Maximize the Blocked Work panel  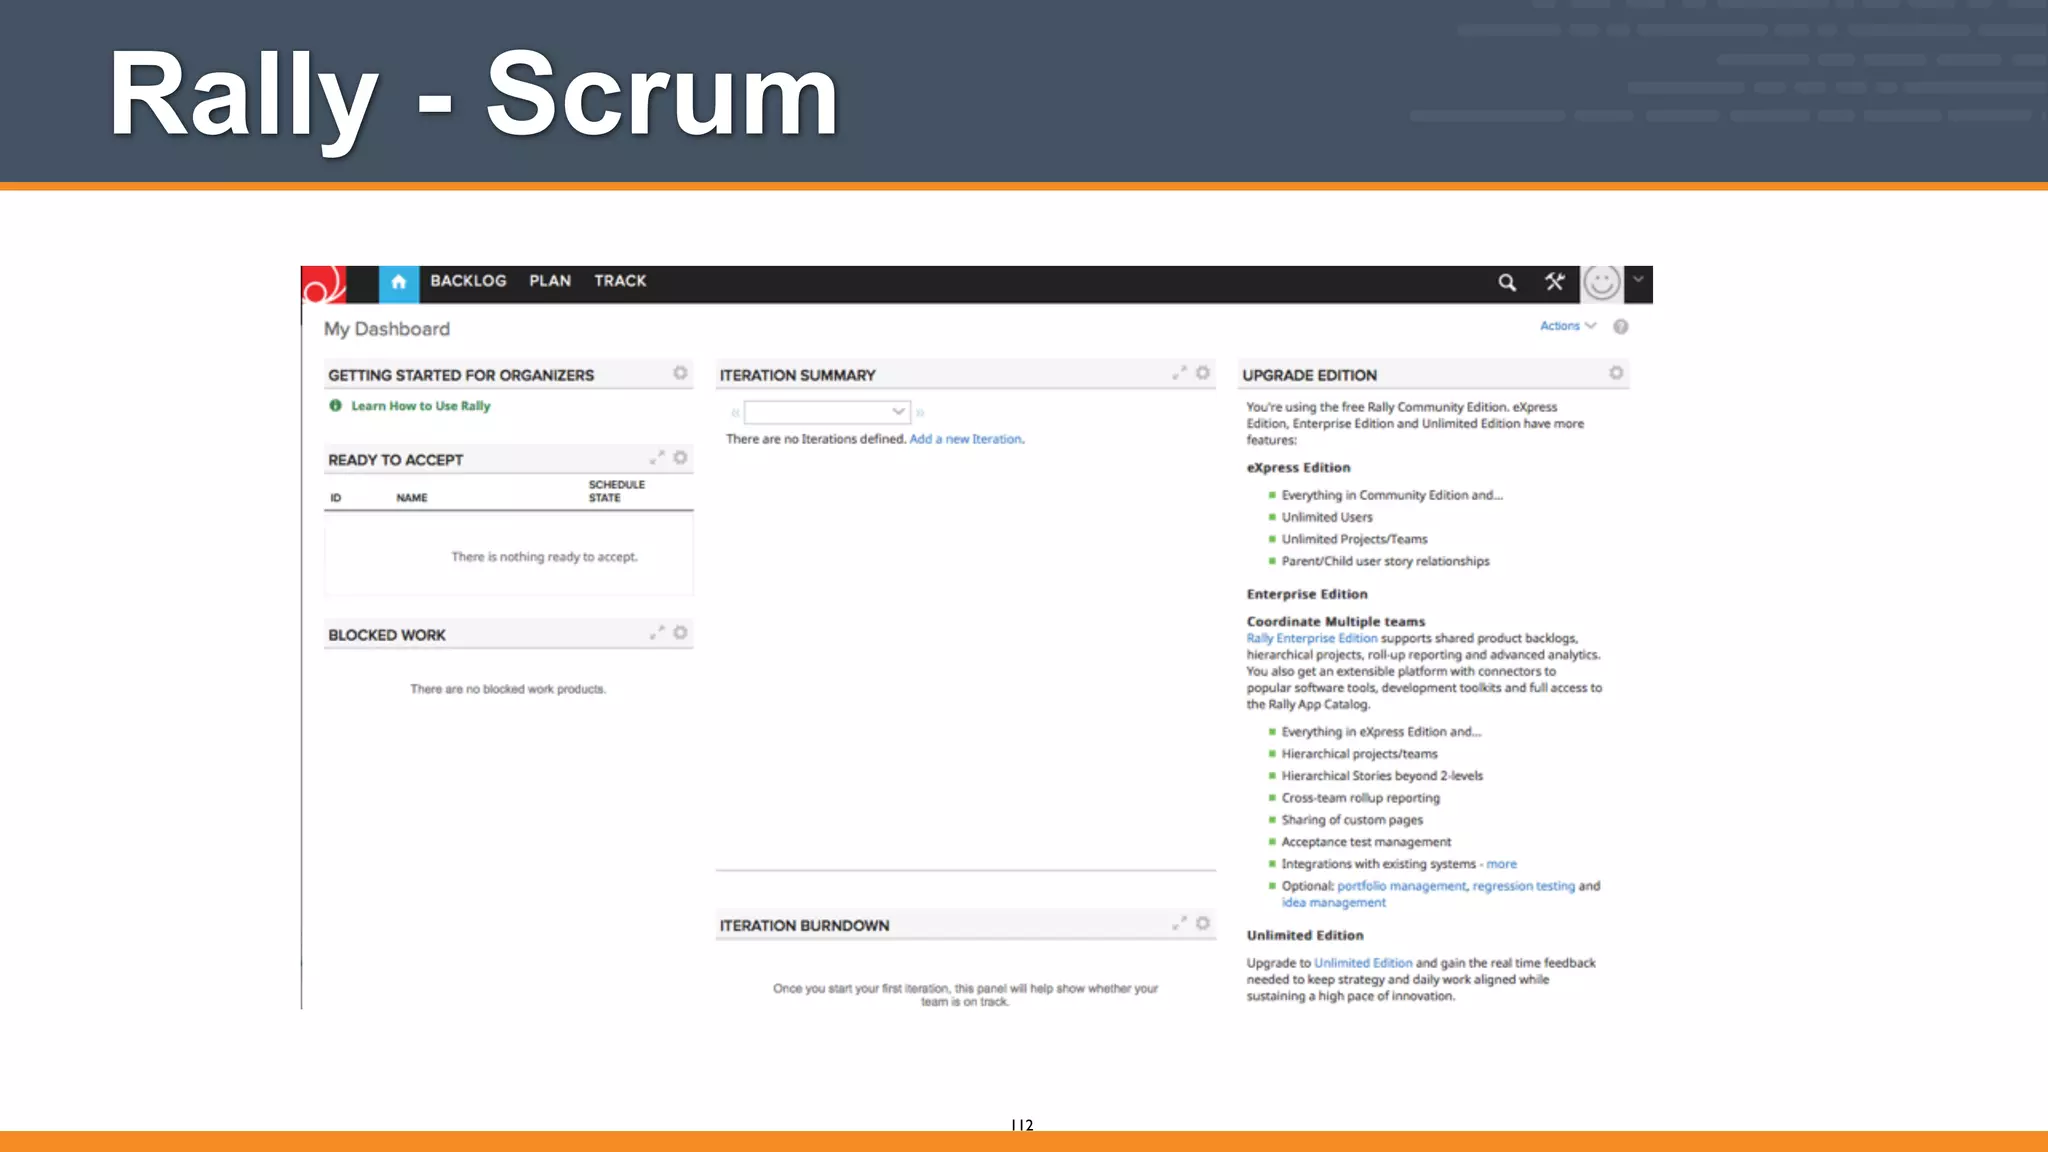(x=657, y=633)
